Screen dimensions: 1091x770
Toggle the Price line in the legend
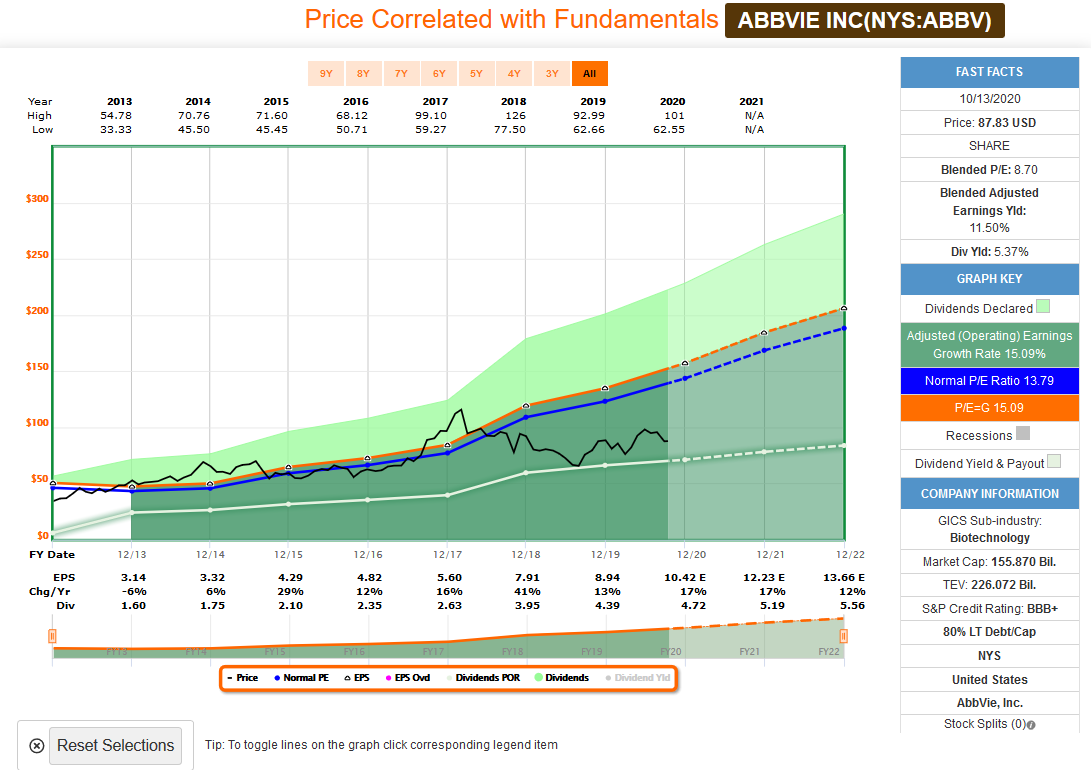click(x=242, y=677)
